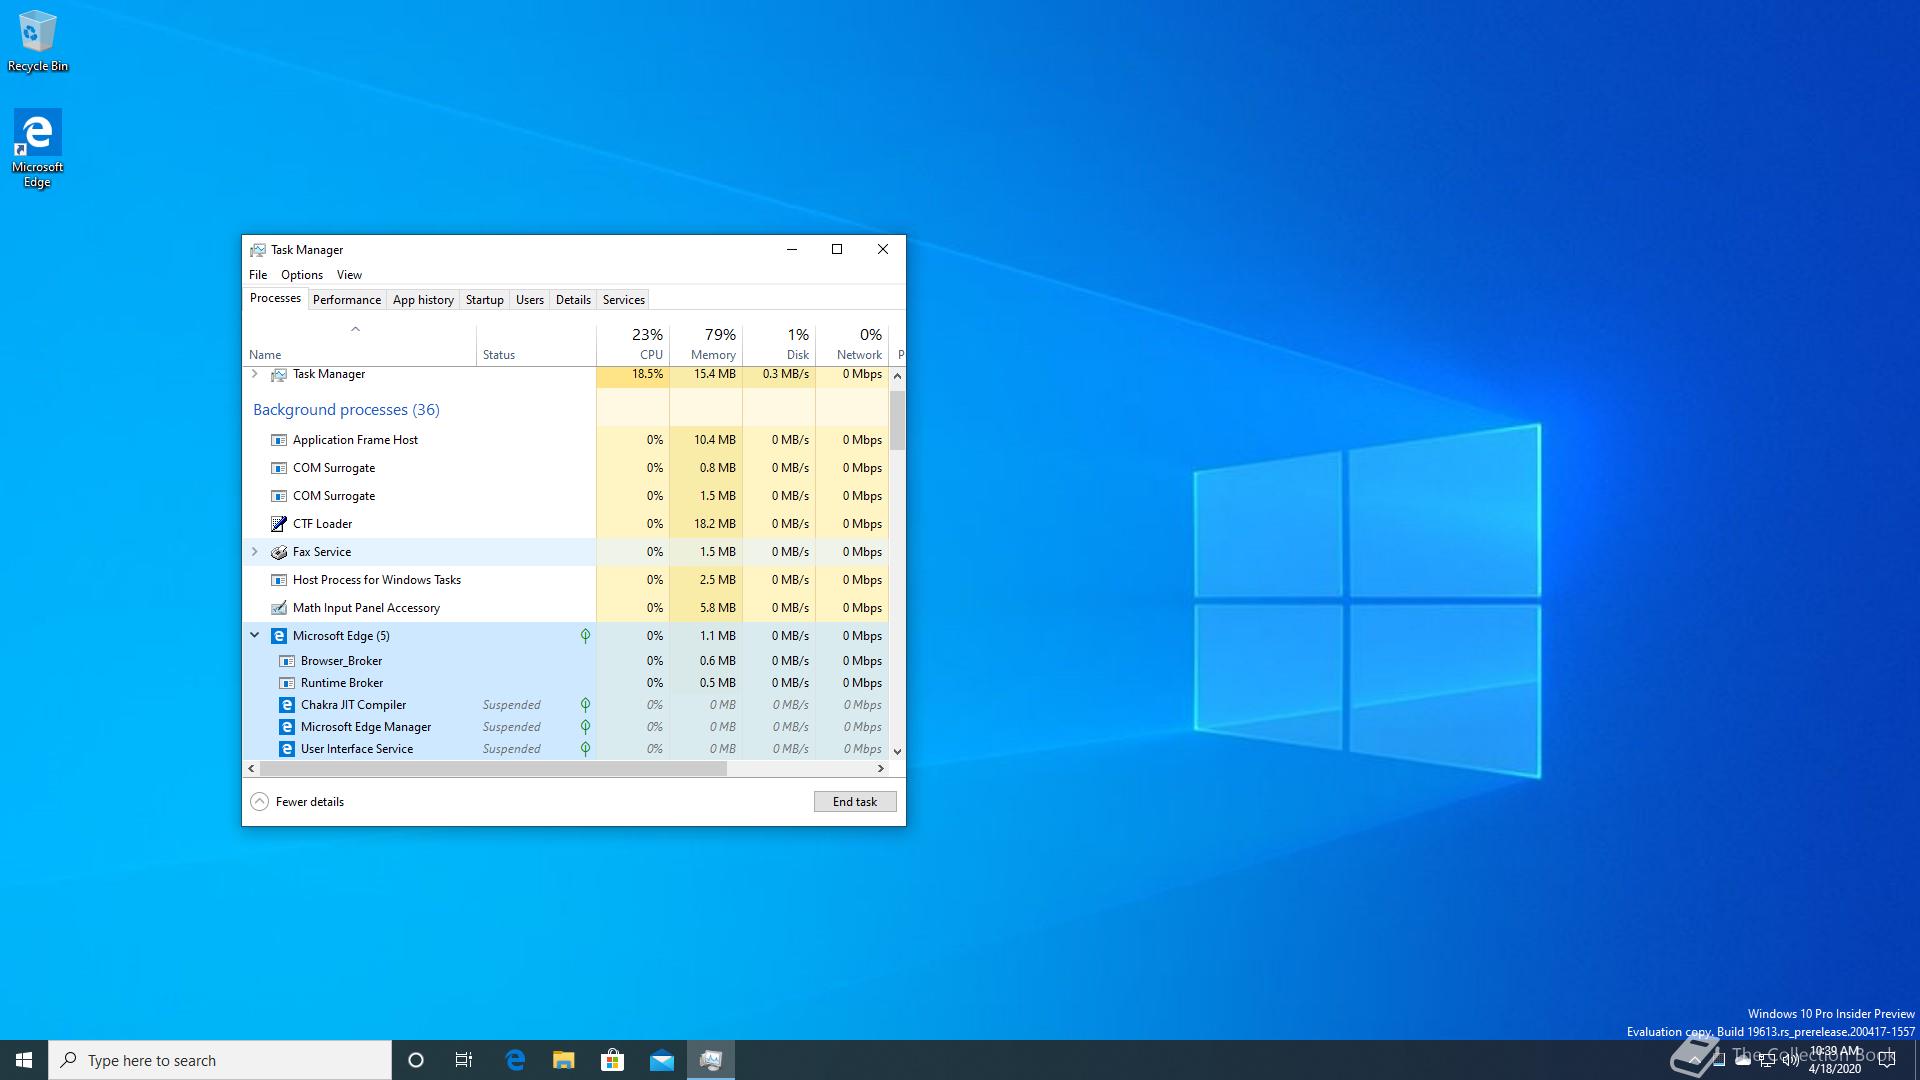
Task: Click the Math Input Panel Accessory icon
Action: pyautogui.click(x=279, y=608)
